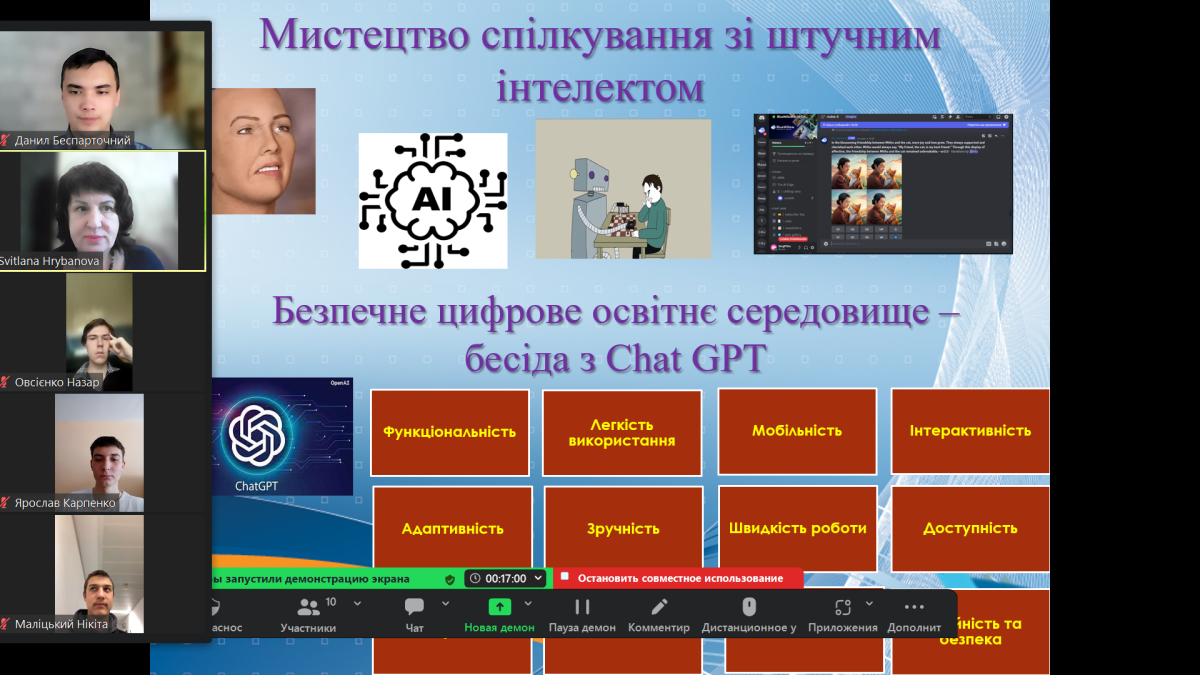Open the More options ellipsis
Viewport: 1200px width, 675px height.
click(x=914, y=607)
